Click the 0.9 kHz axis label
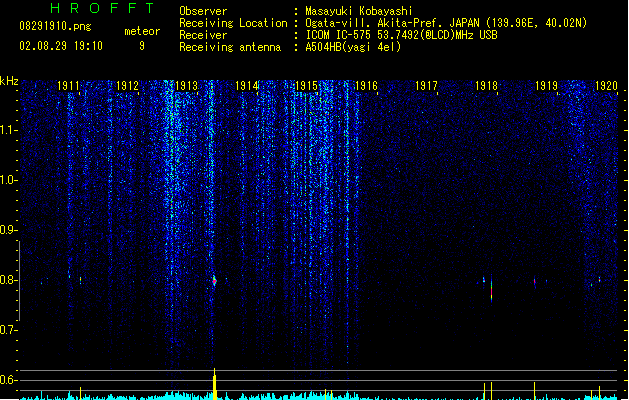The height and width of the screenshot is (400, 629). coord(8,230)
